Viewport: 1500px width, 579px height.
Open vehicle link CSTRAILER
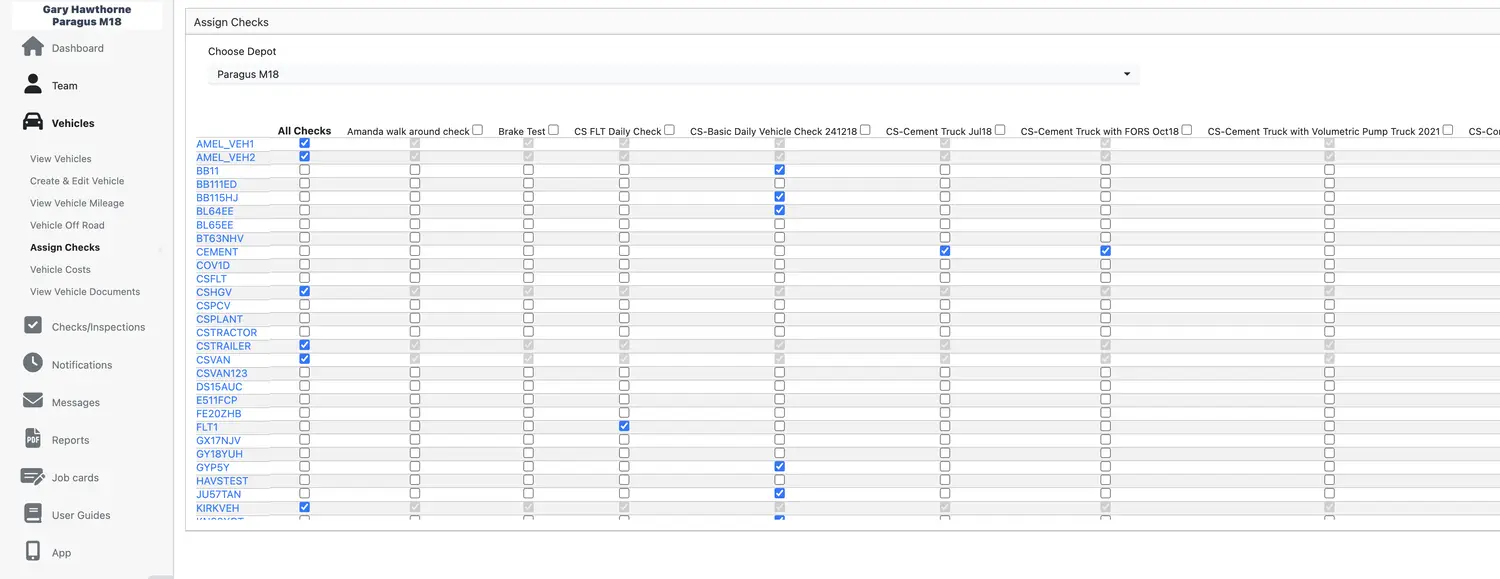point(224,346)
